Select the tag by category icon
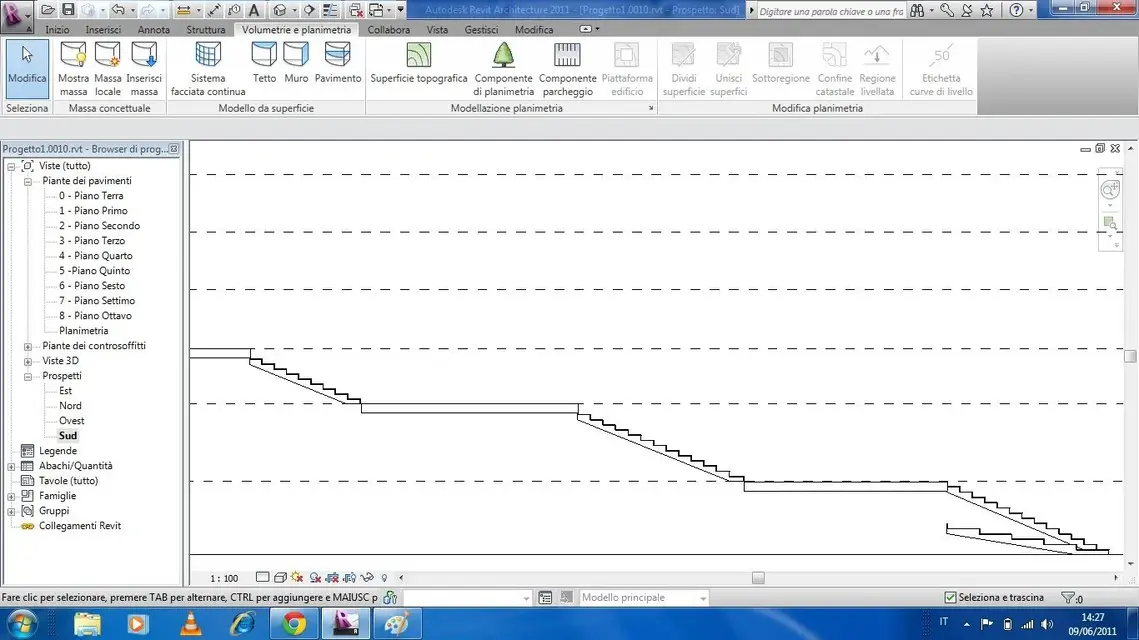The height and width of the screenshot is (640, 1139). click(234, 10)
